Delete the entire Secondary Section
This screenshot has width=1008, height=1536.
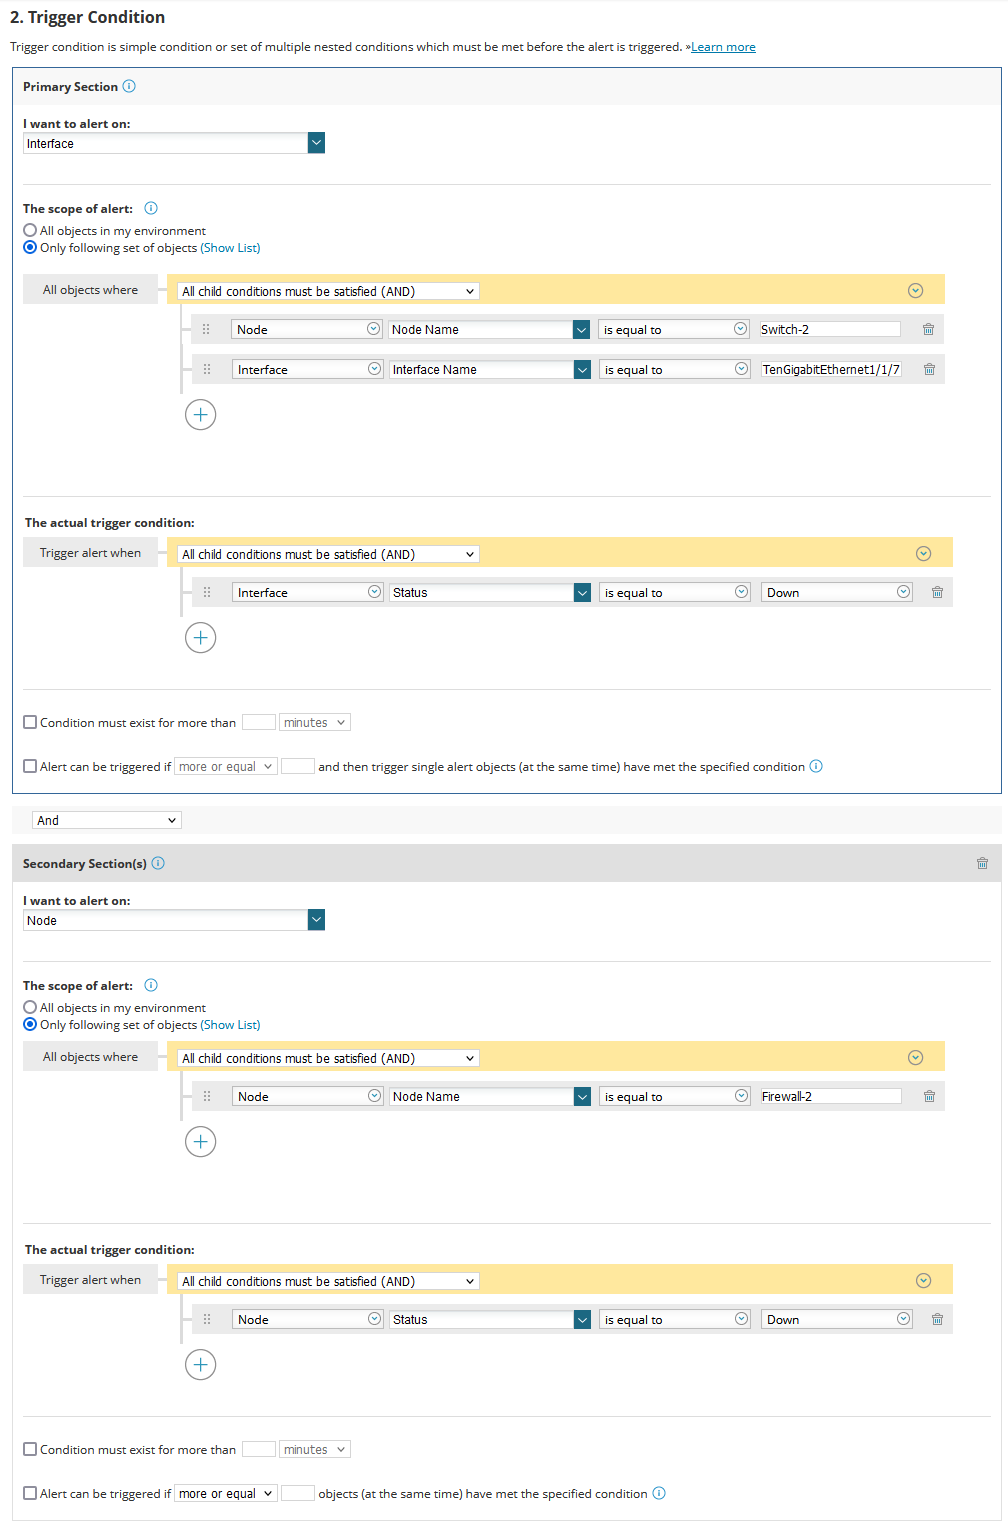point(982,864)
